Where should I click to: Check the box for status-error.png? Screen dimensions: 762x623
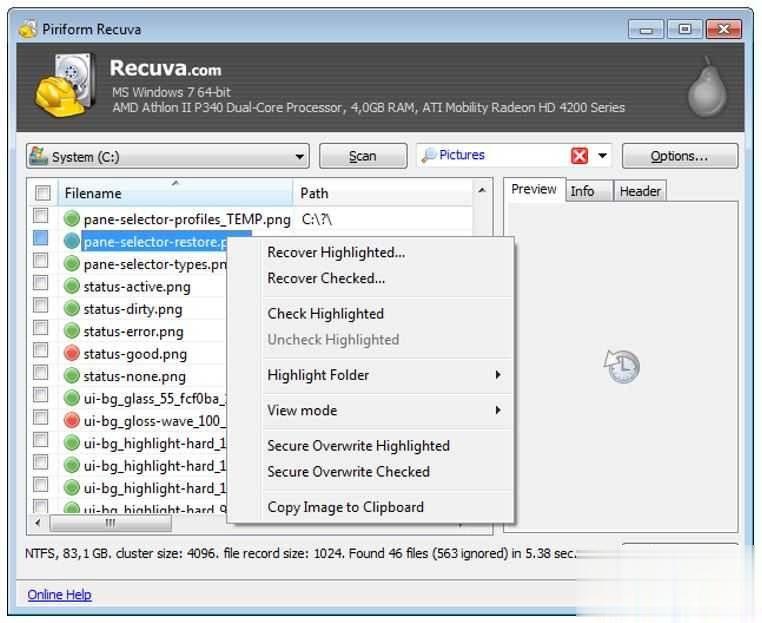(40, 328)
